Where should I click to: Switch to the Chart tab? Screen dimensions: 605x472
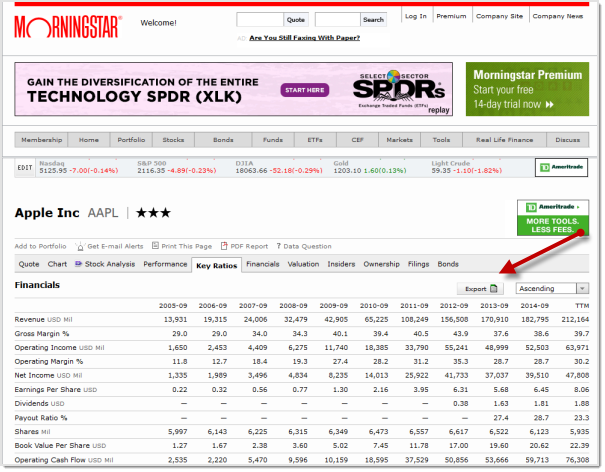point(57,264)
